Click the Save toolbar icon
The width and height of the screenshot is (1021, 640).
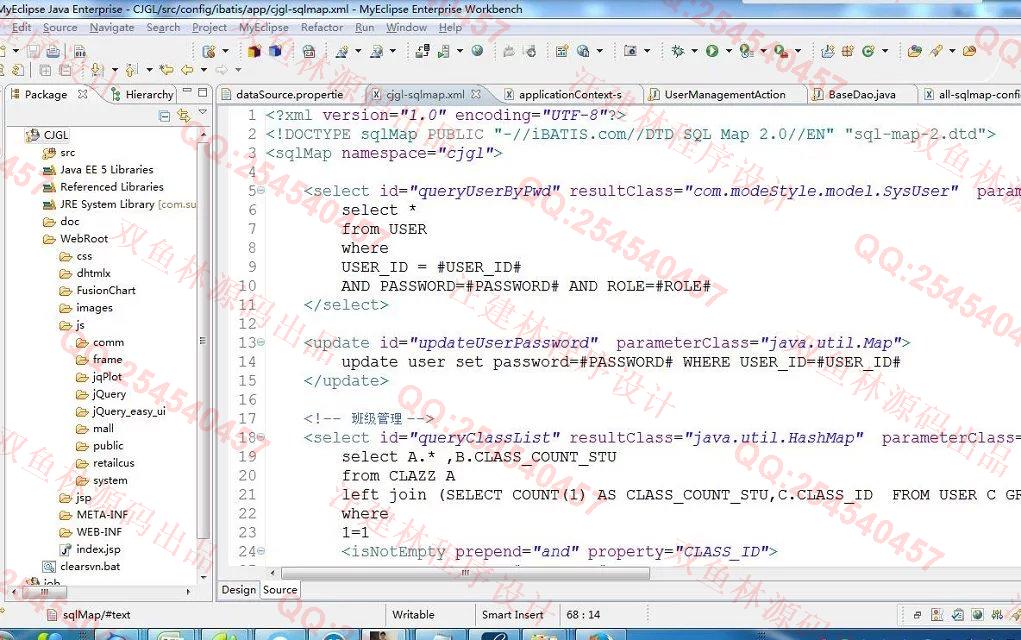[35, 51]
